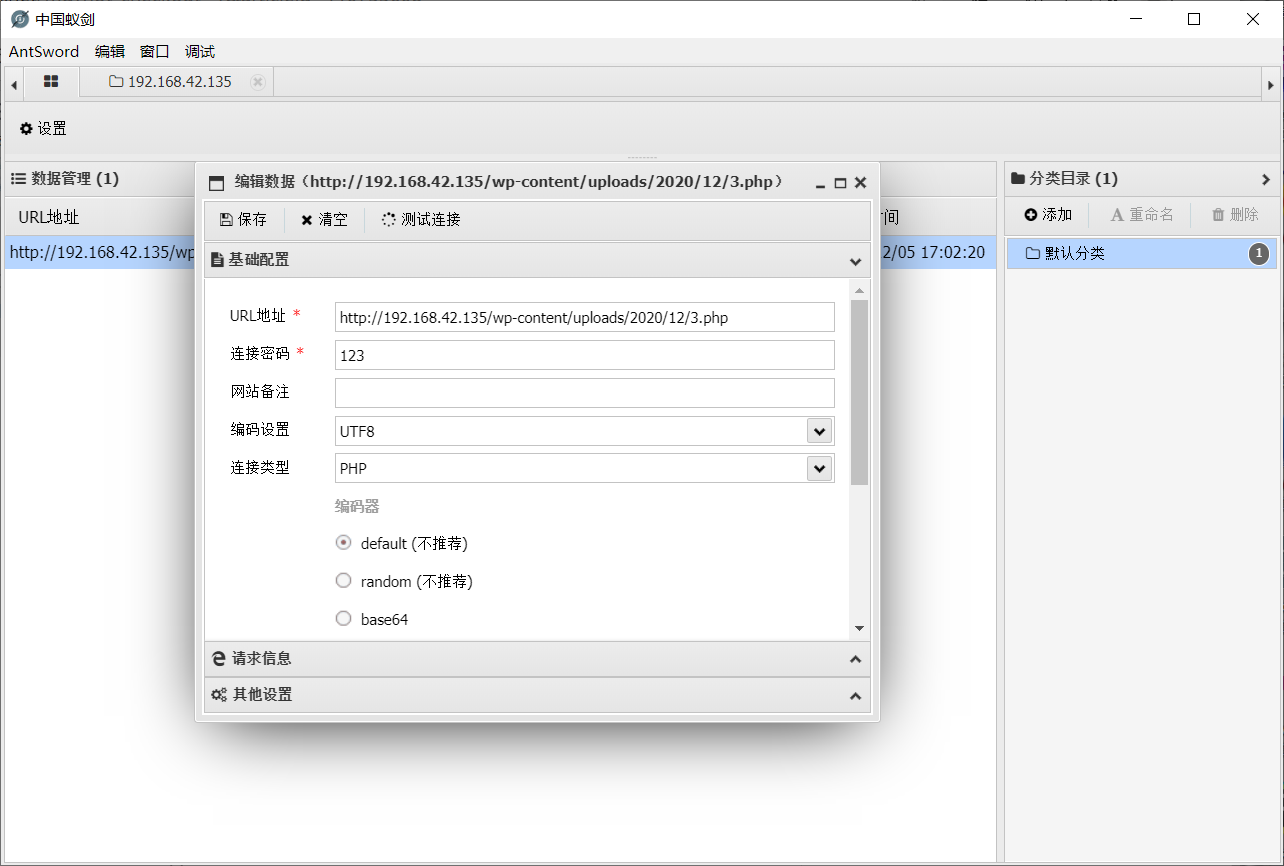Select the random encoder option
Image resolution: width=1284 pixels, height=866 pixels.
(x=343, y=579)
